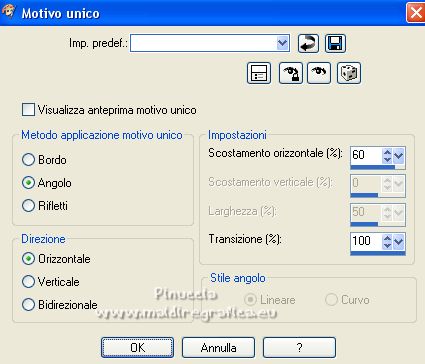Choose Bidirezionale direction
The height and width of the screenshot is (364, 425).
click(28, 305)
